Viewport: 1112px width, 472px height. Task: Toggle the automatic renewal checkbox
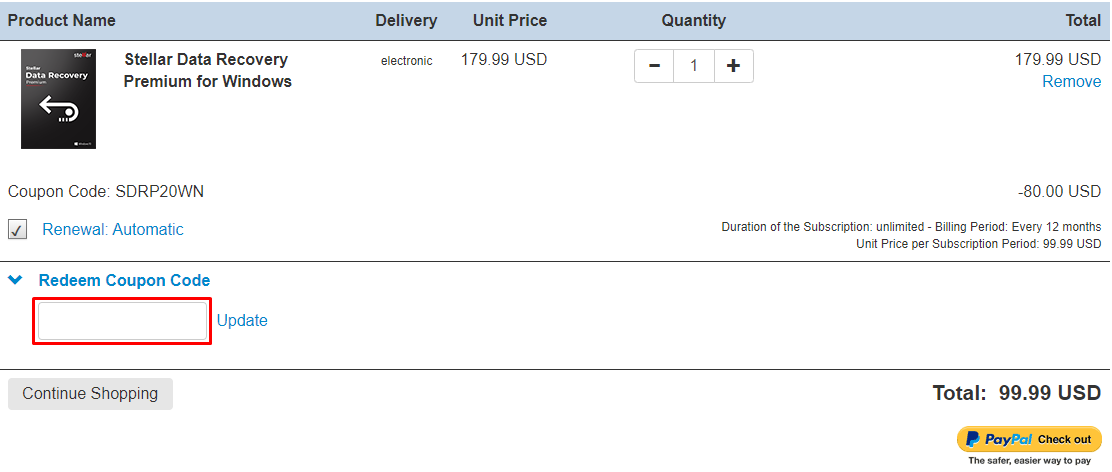[x=17, y=230]
